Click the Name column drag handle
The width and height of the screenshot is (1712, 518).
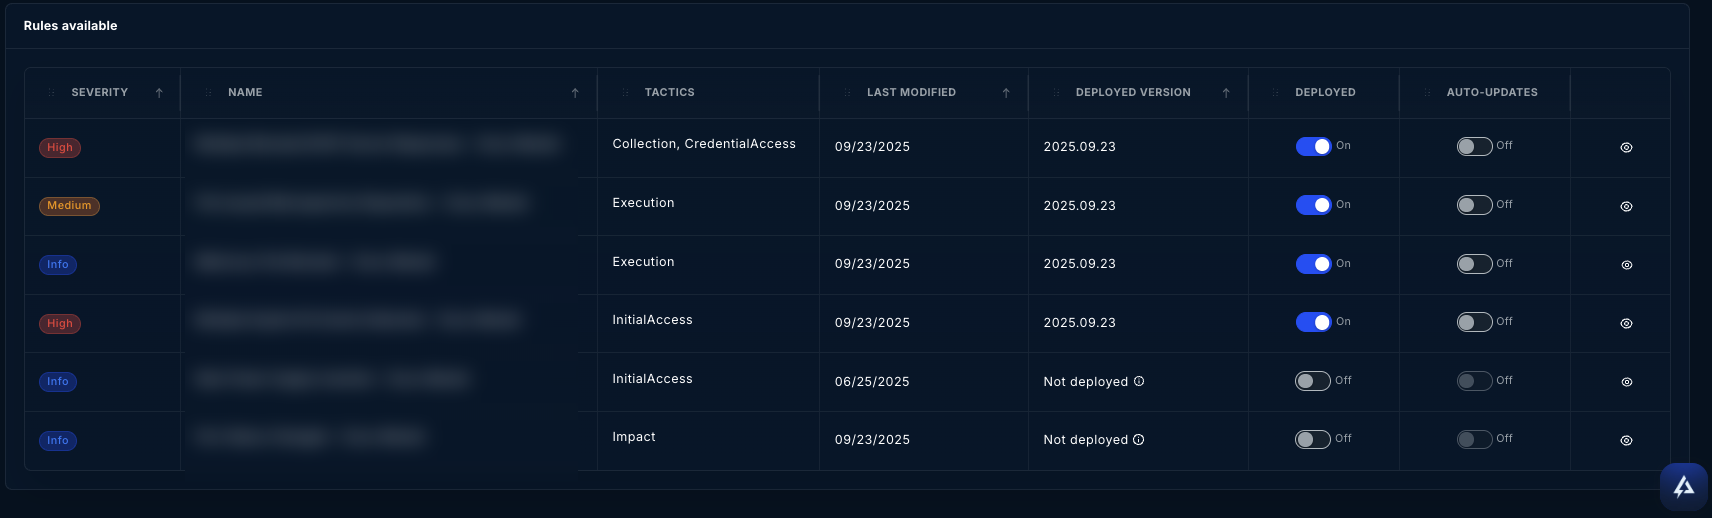point(208,93)
